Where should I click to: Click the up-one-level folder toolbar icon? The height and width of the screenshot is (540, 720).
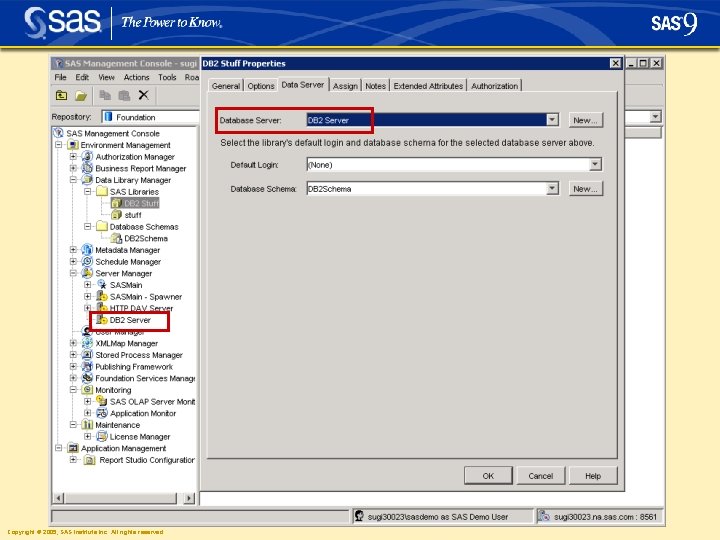(x=61, y=96)
